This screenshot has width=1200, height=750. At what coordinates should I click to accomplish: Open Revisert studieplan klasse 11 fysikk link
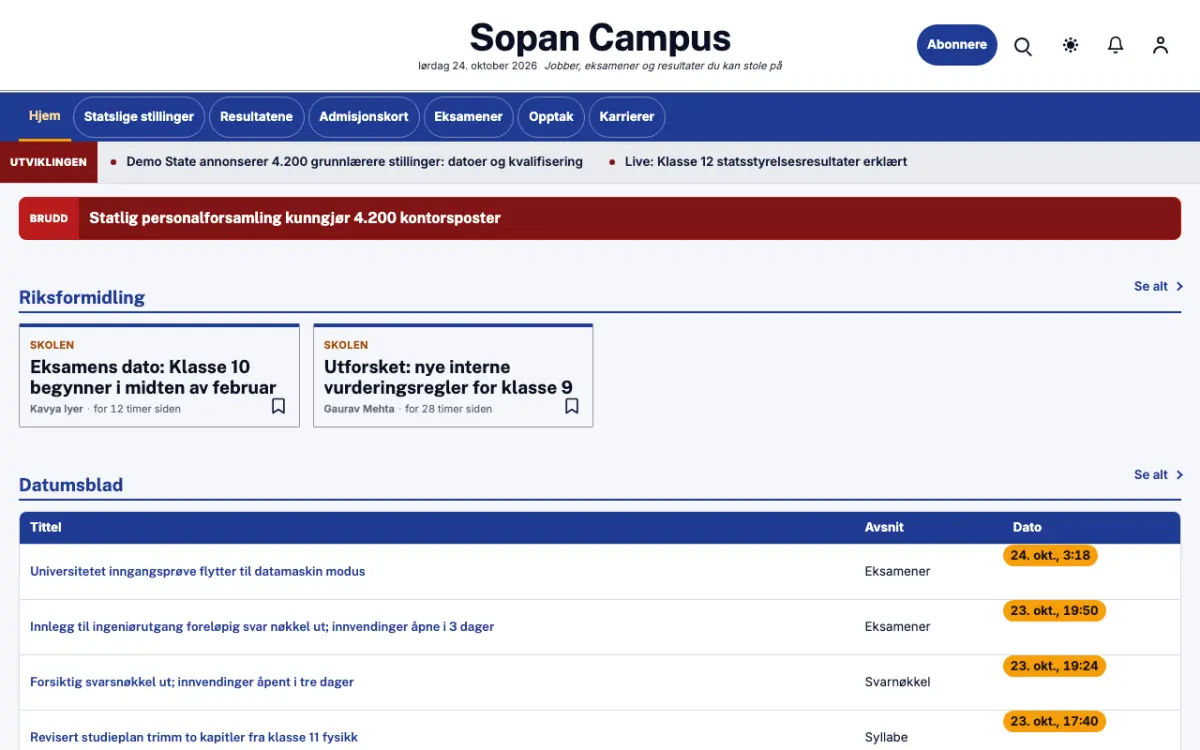[194, 737]
